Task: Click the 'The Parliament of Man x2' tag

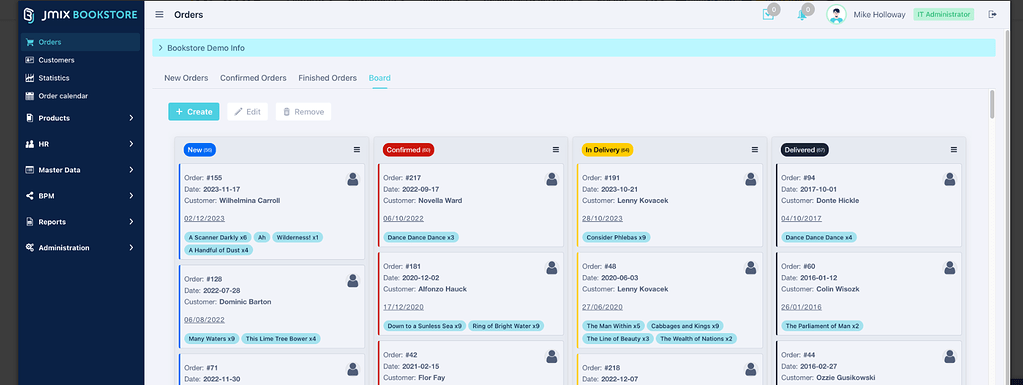Action: (x=822, y=326)
